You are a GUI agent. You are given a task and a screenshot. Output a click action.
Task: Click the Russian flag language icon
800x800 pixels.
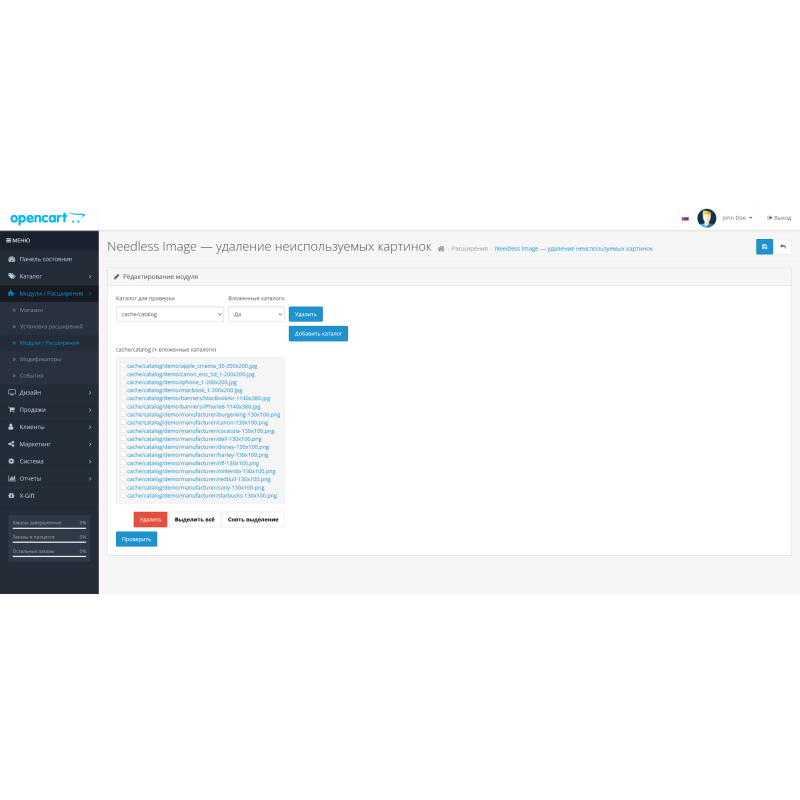[685, 218]
